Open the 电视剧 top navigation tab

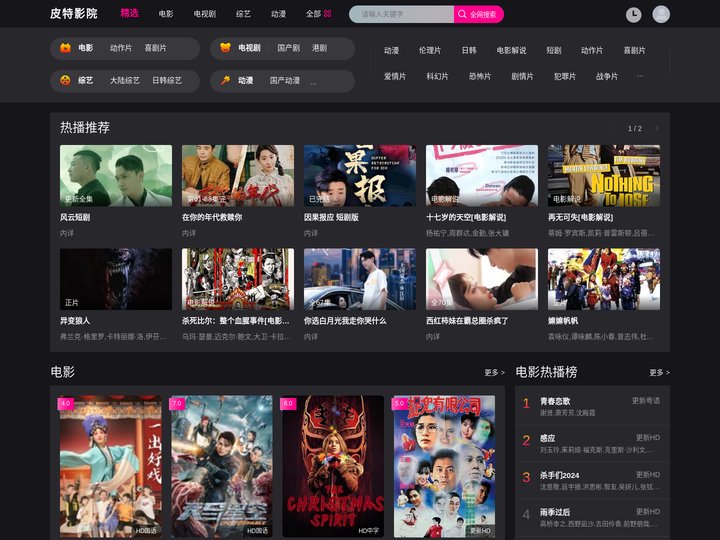click(205, 14)
